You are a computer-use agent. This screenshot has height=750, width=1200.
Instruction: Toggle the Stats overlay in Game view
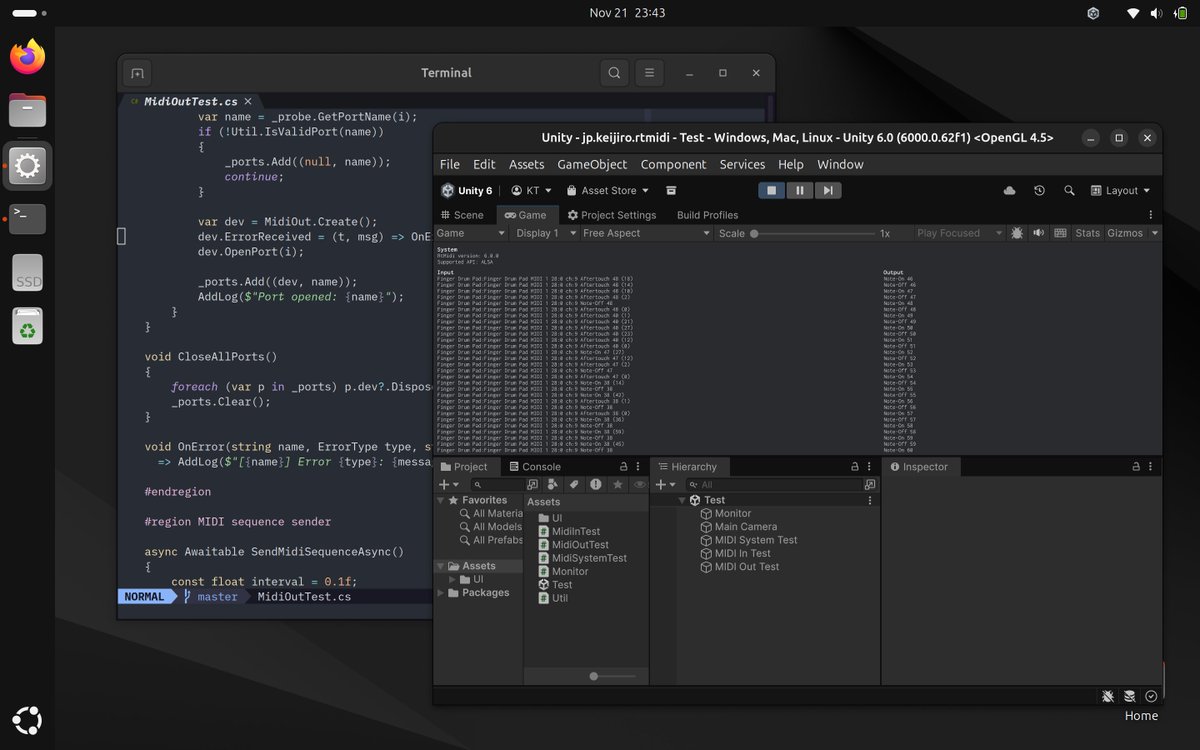(x=1087, y=233)
